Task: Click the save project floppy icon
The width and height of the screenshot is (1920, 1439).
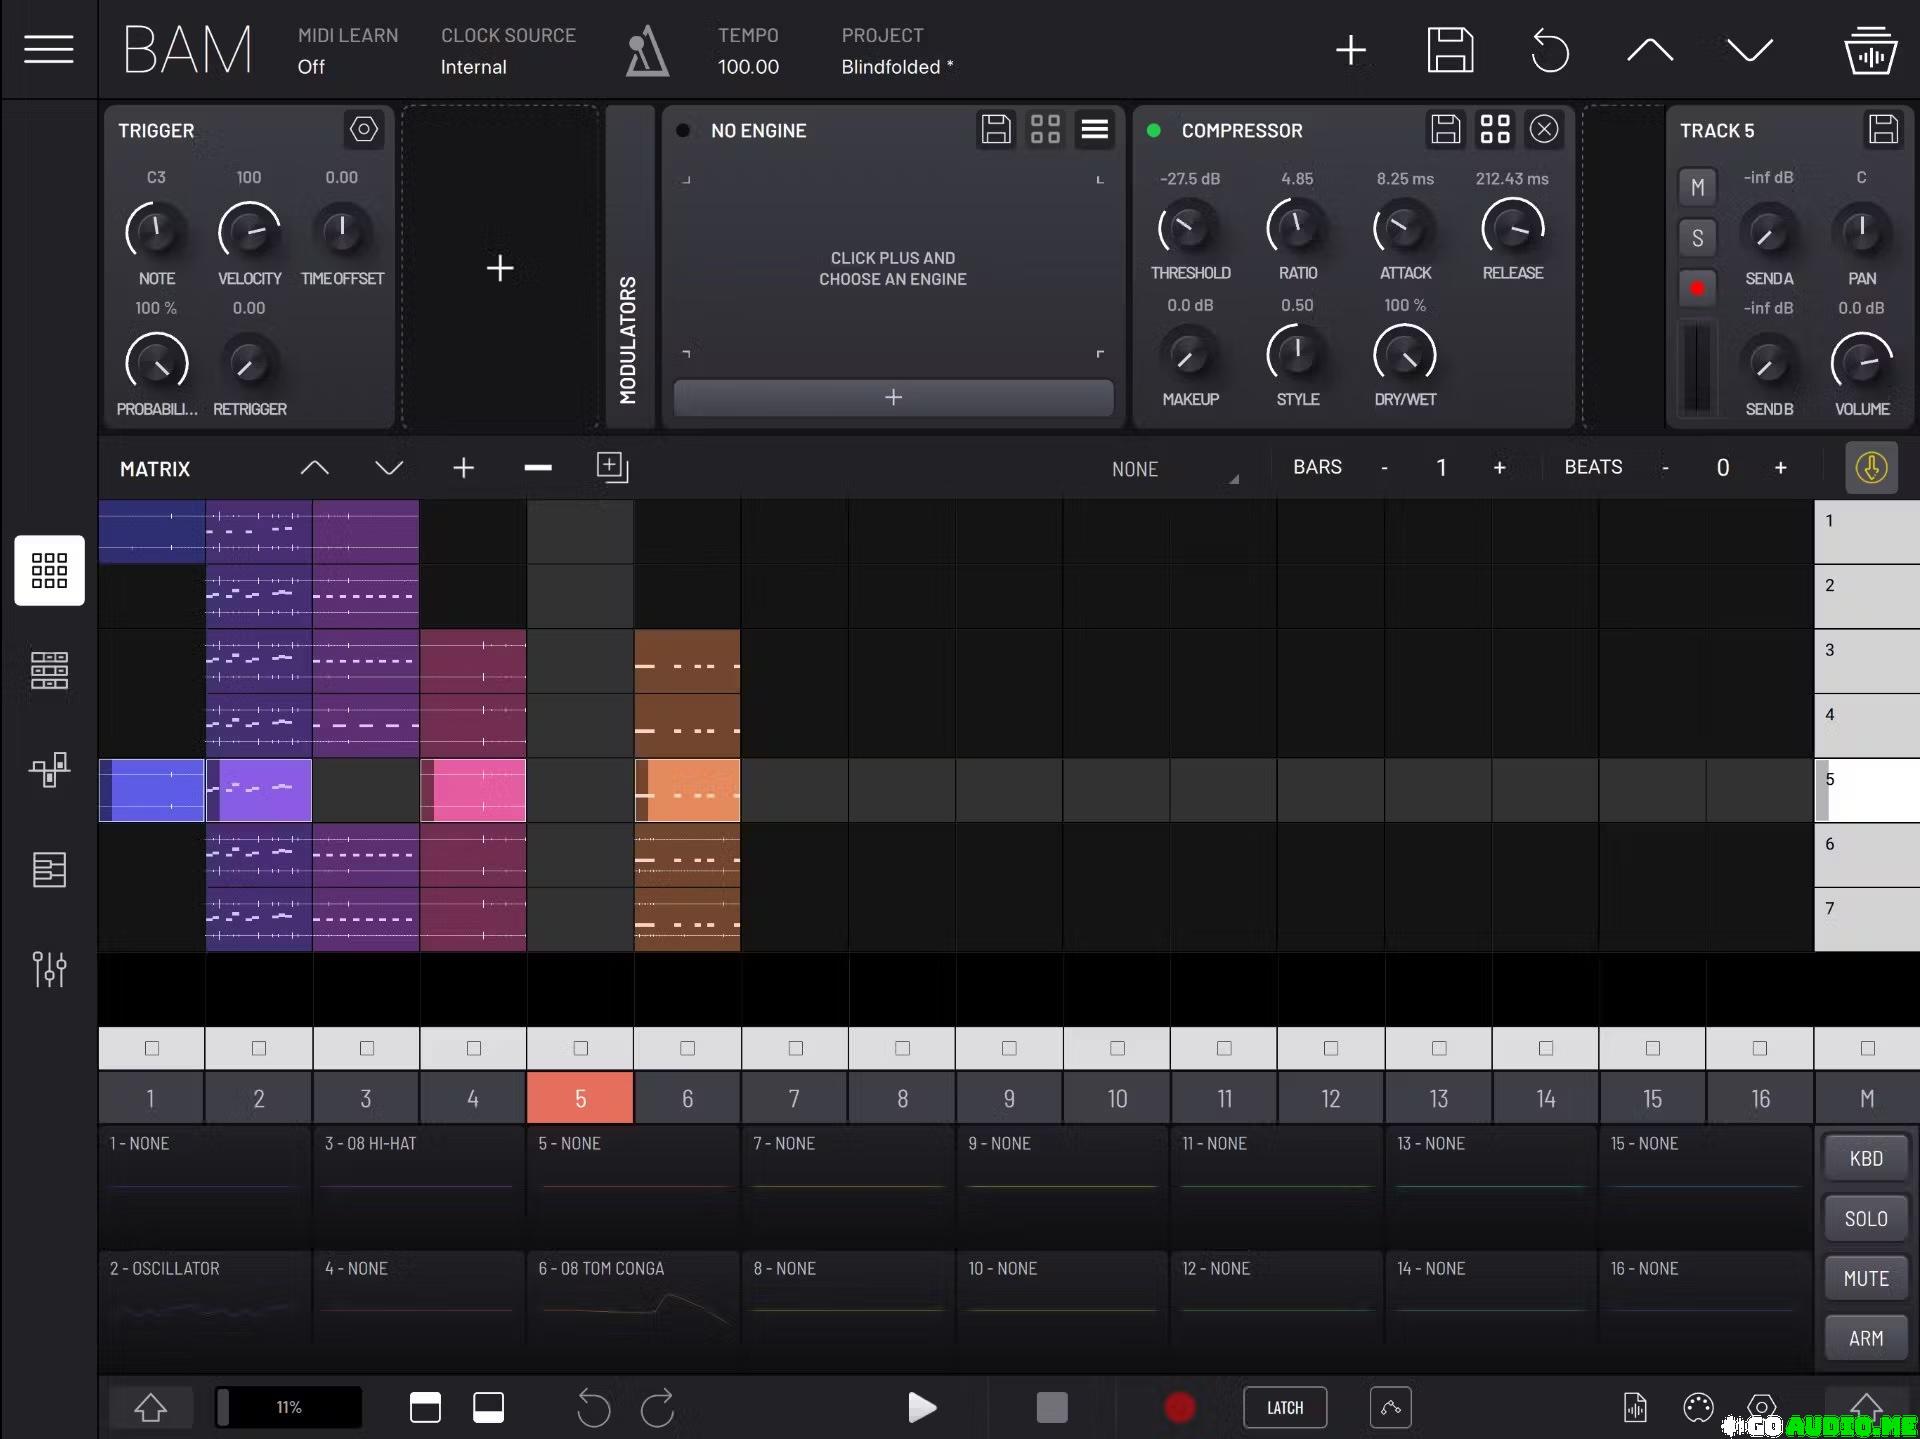Action: coord(1449,50)
